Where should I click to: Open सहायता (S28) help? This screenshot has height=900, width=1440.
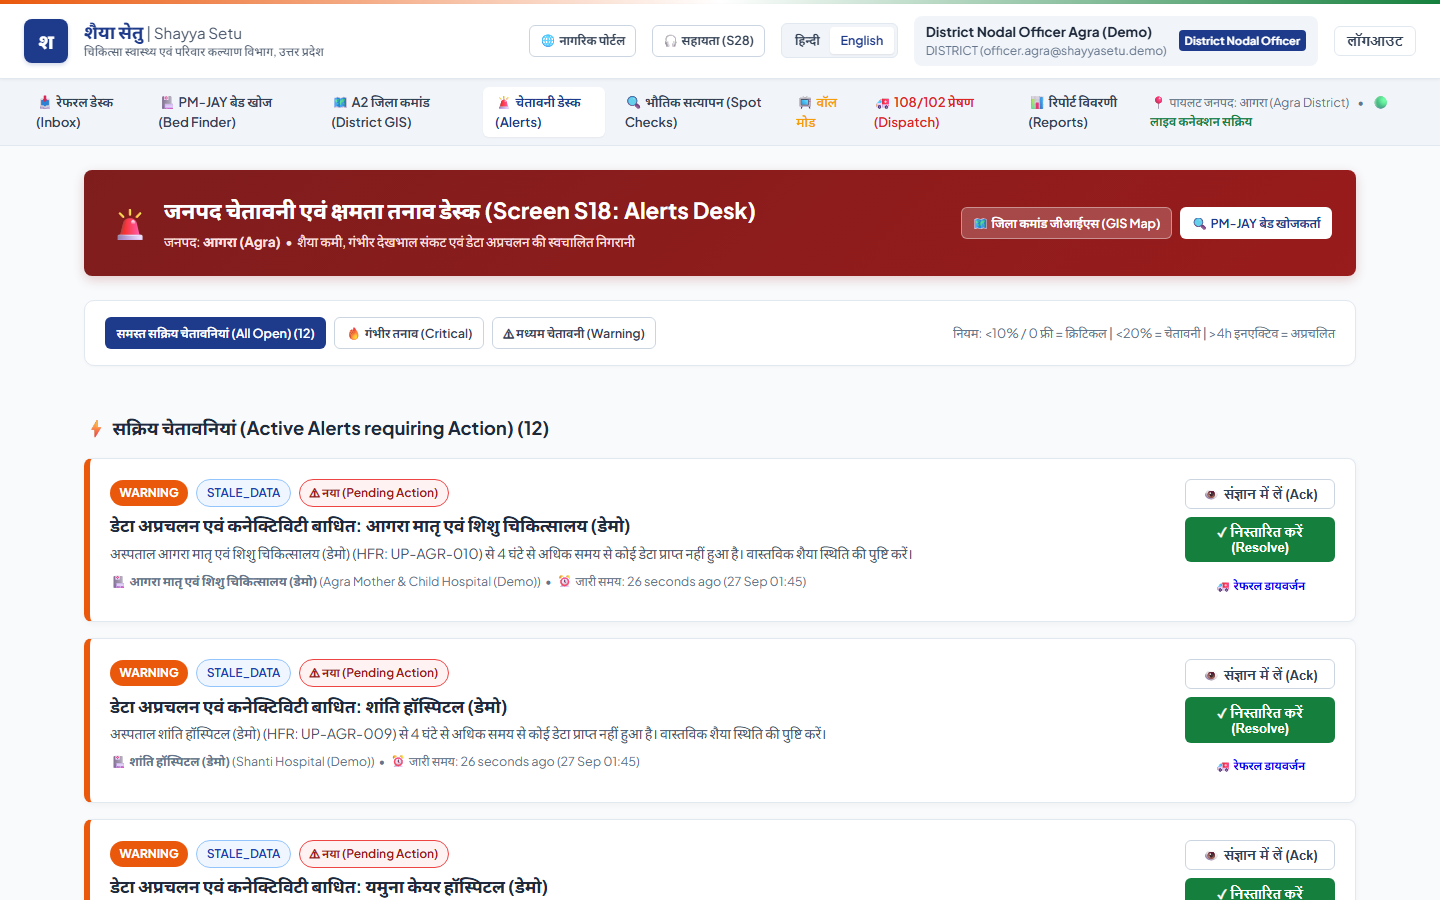pos(709,41)
